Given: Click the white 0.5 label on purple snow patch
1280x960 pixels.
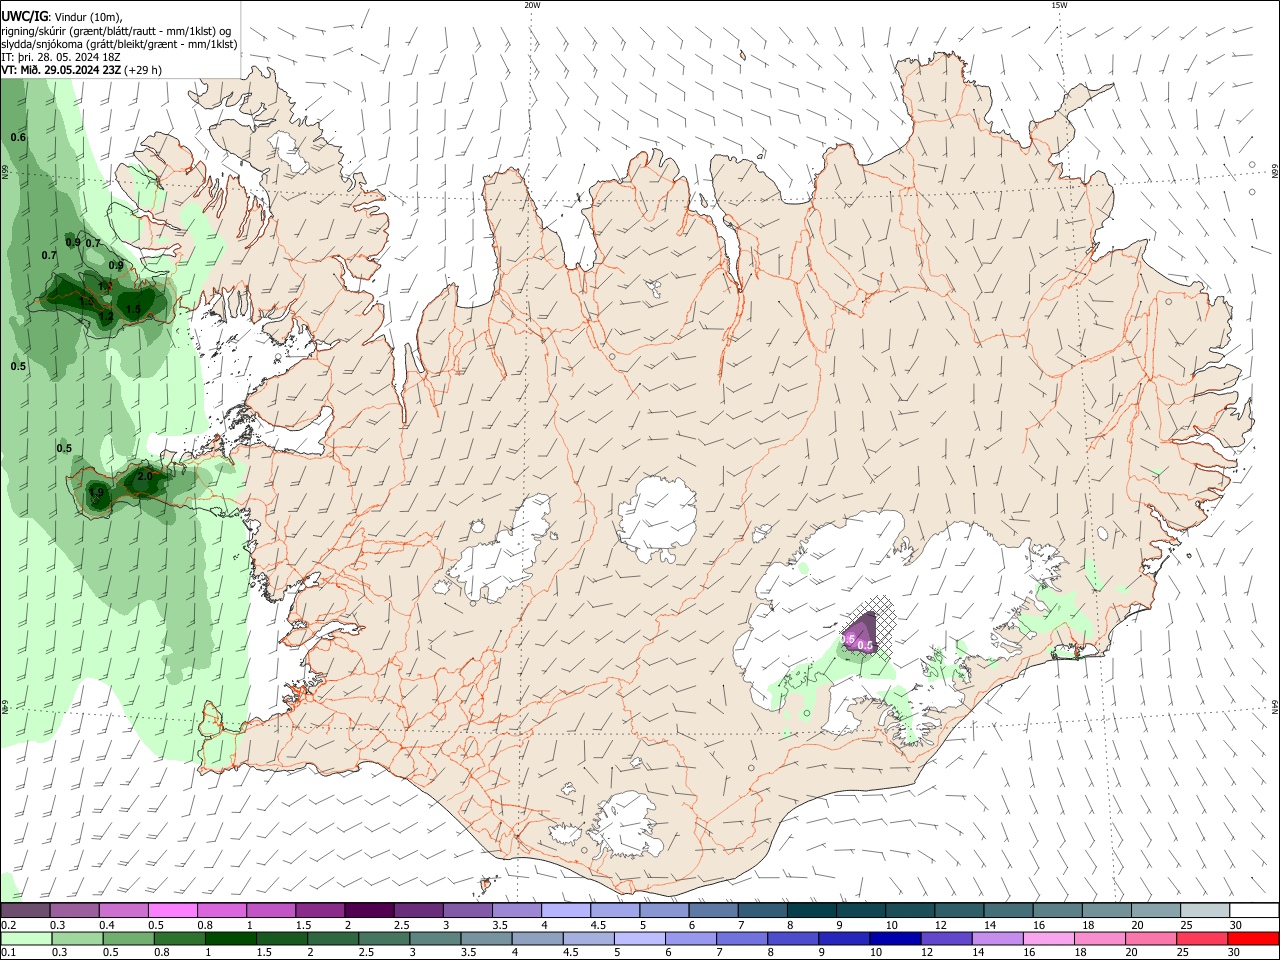Looking at the screenshot, I should click(x=866, y=646).
